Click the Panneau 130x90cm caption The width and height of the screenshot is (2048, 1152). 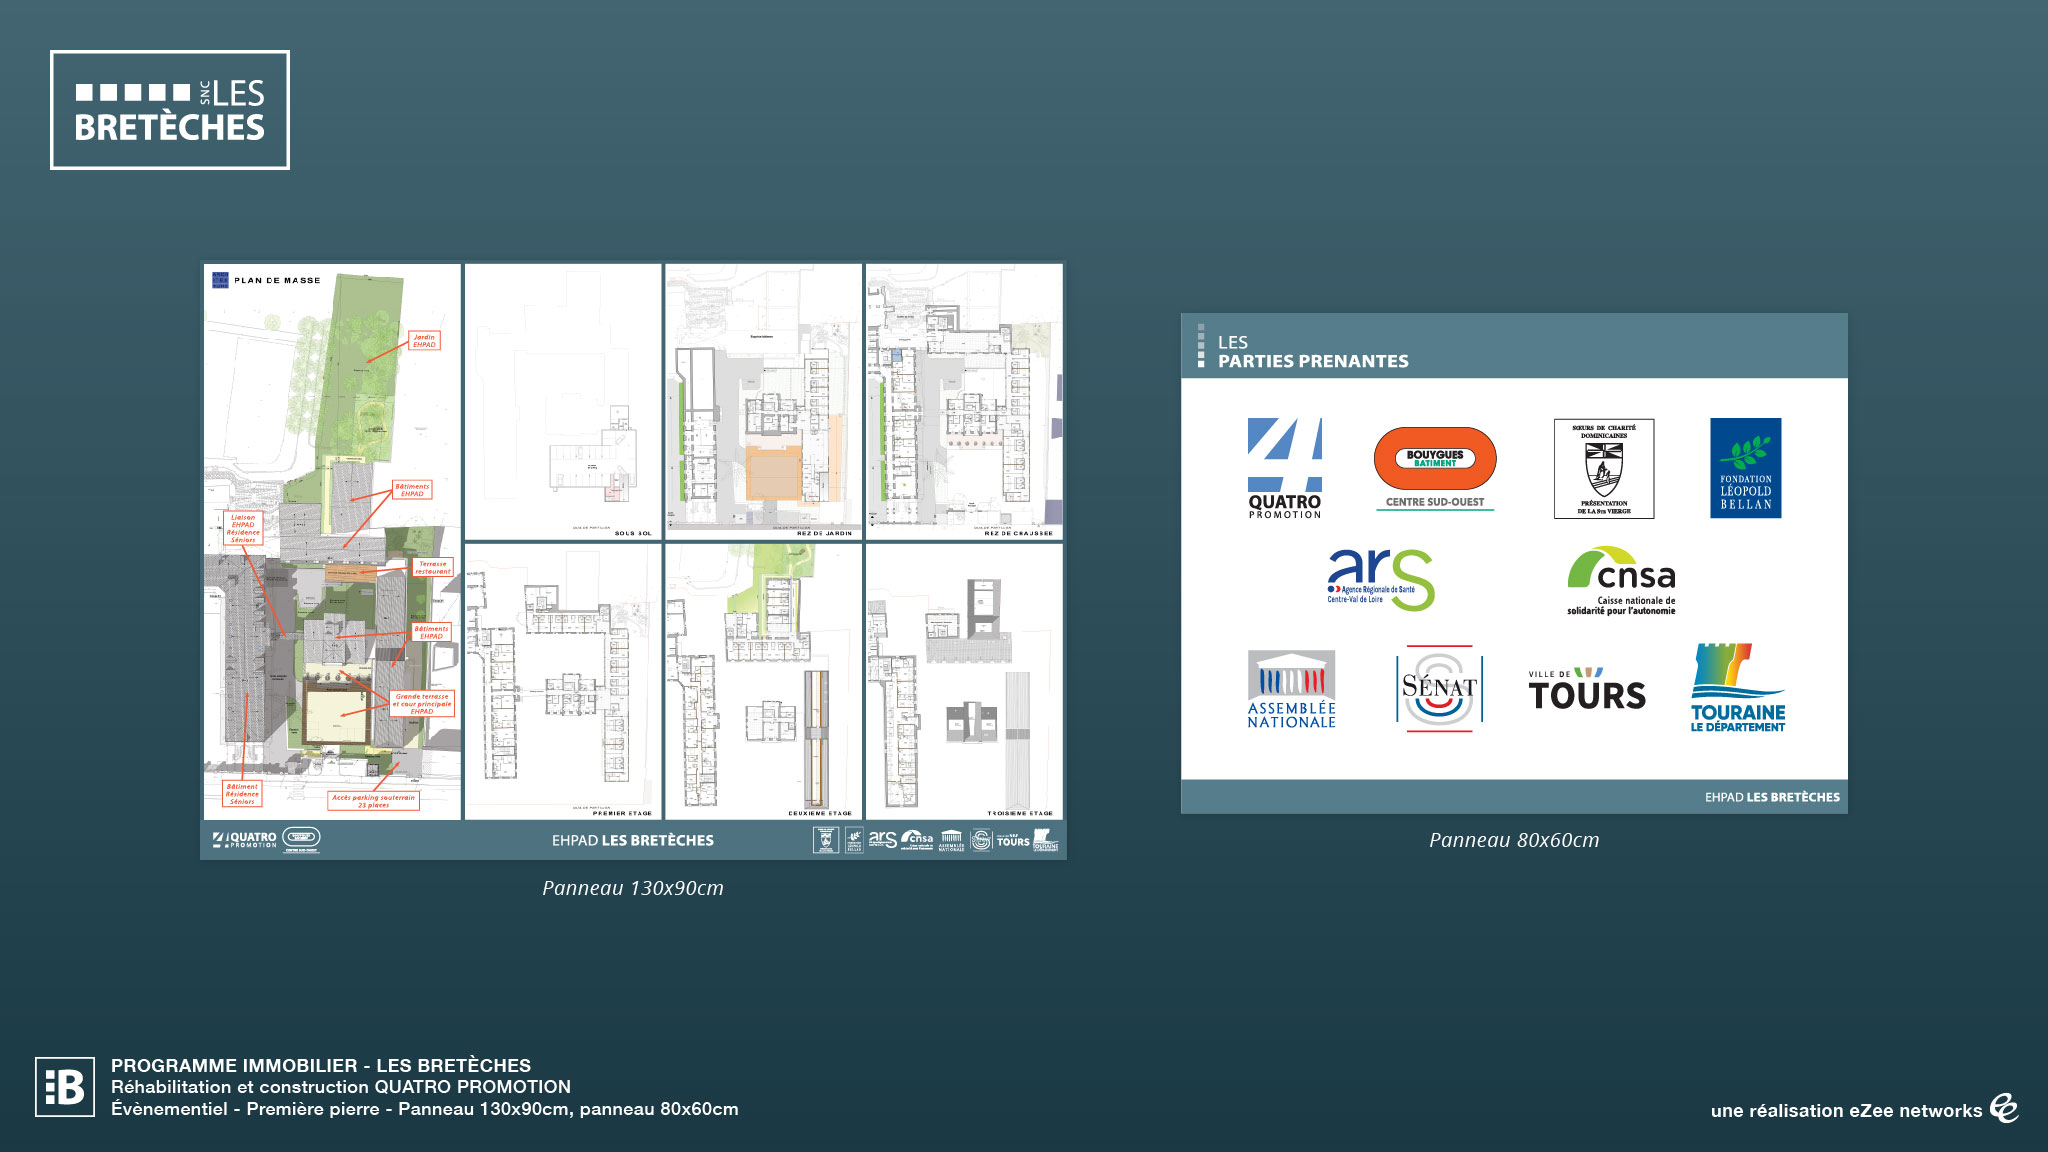tap(633, 888)
